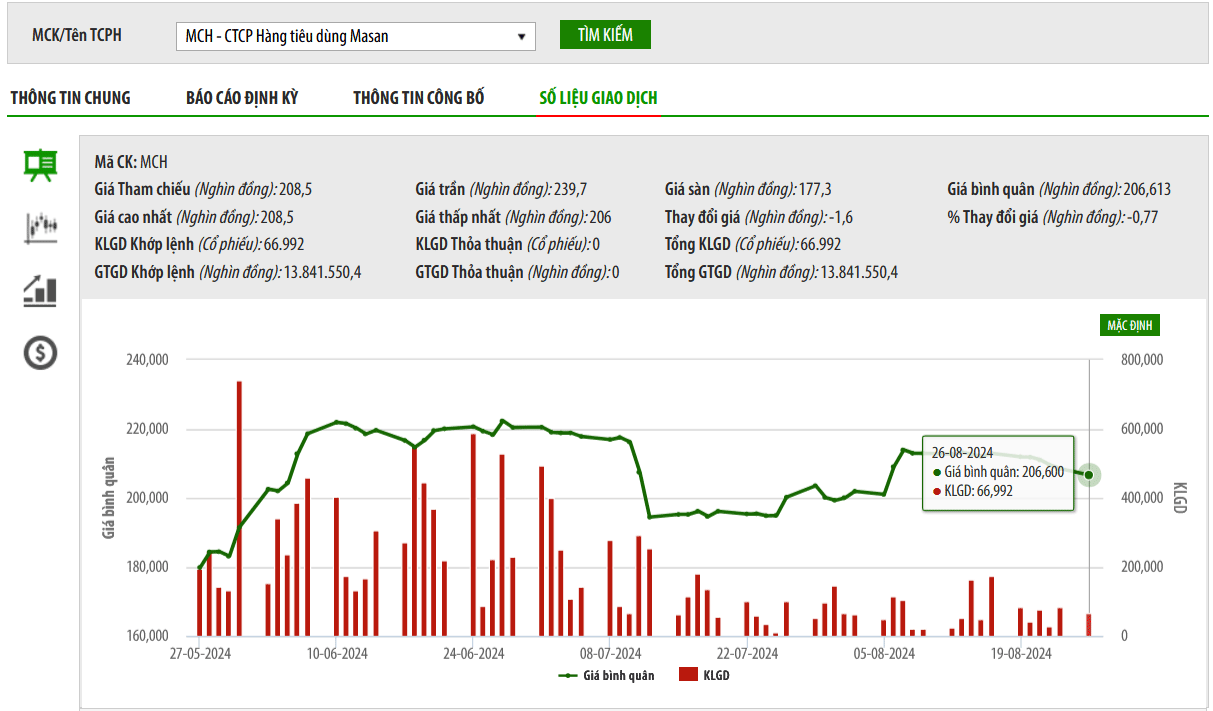
Task: Open the candlestick chart view icon
Action: pyautogui.click(x=41, y=227)
